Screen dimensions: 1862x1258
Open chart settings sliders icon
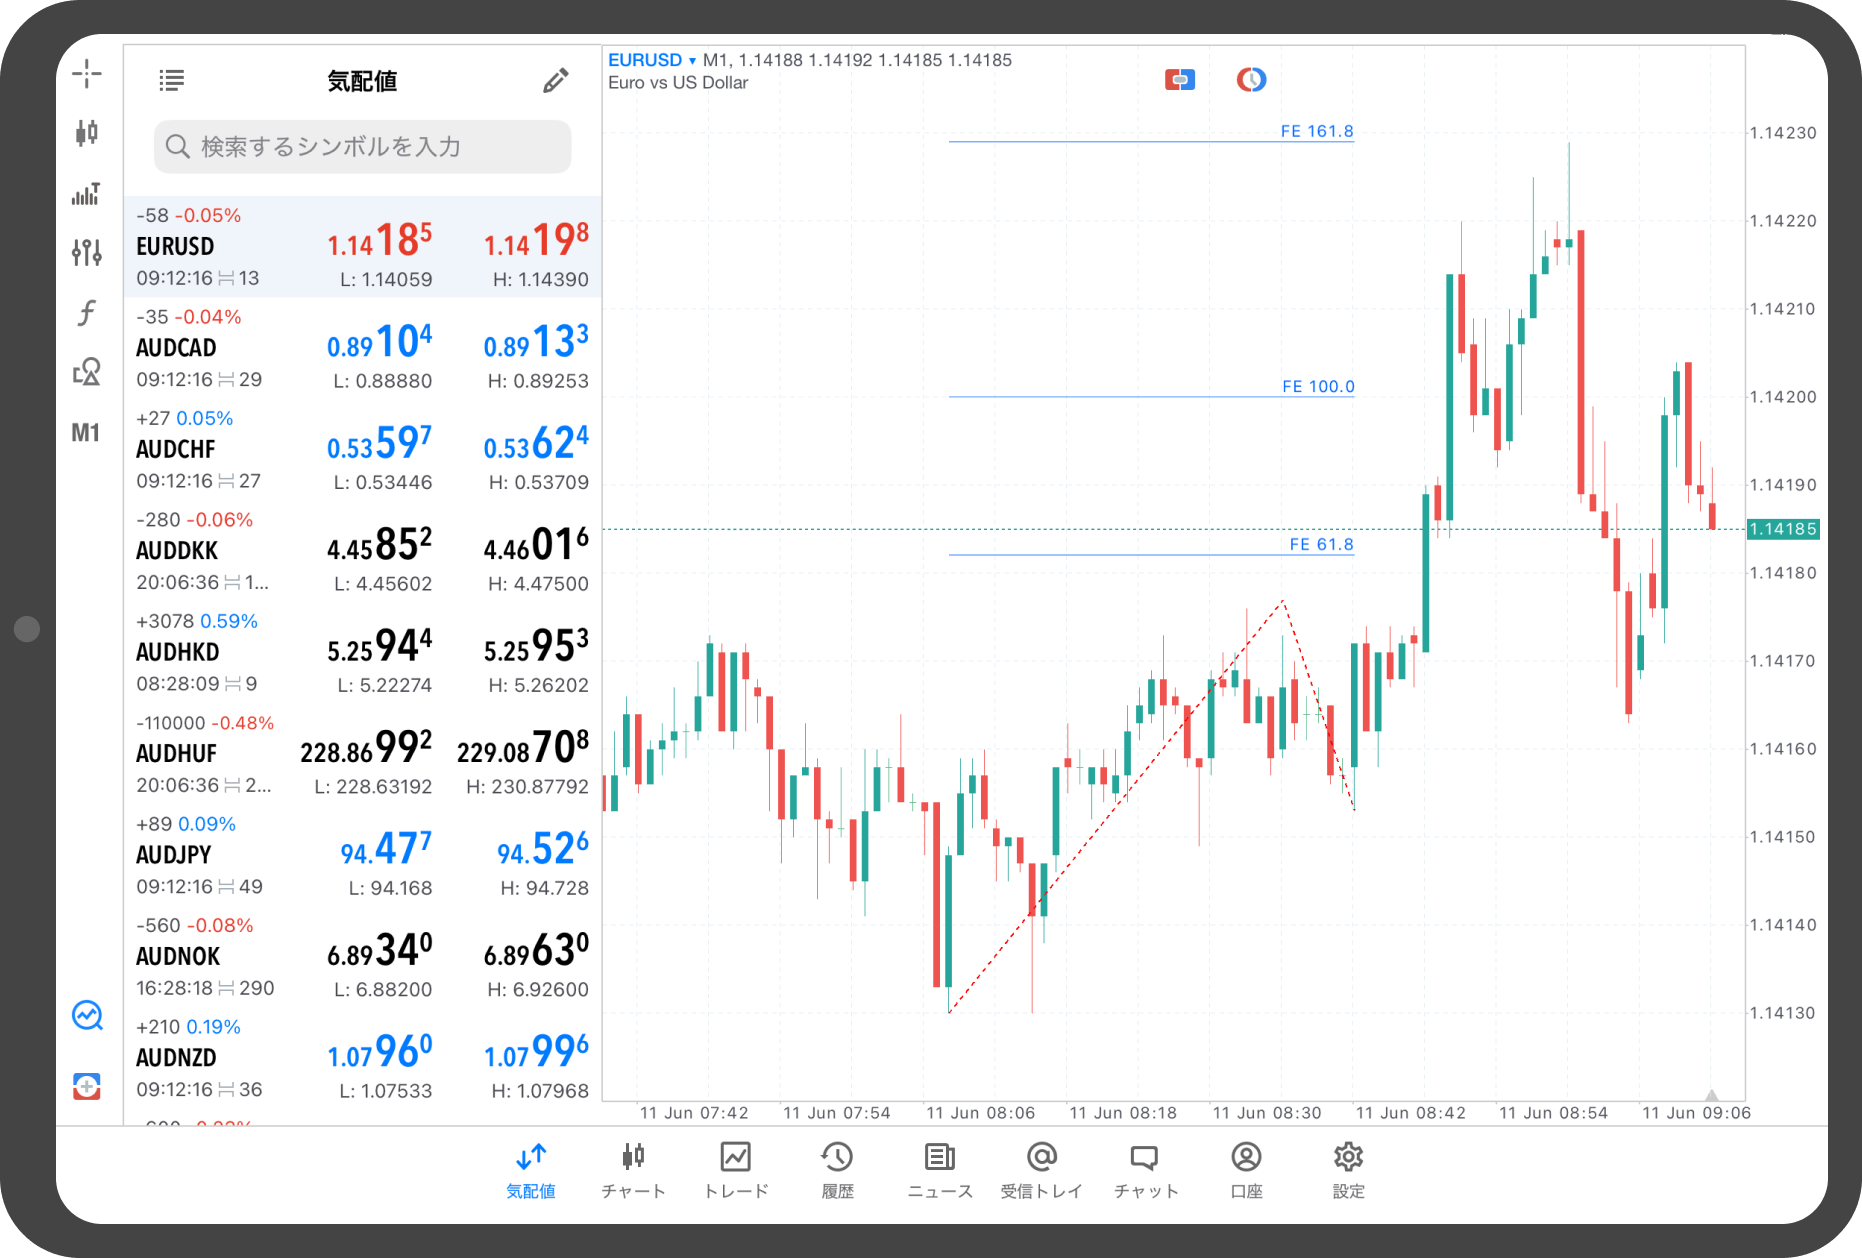(87, 252)
